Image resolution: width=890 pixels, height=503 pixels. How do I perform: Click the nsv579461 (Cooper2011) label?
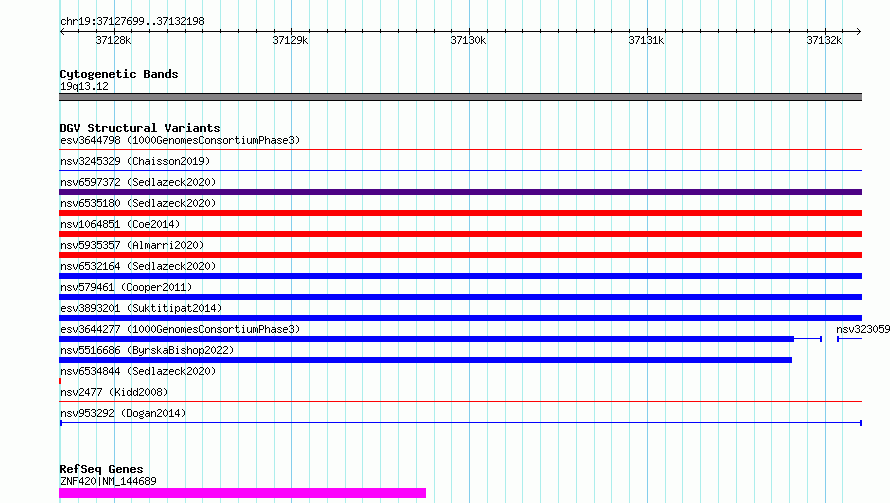click(x=126, y=287)
